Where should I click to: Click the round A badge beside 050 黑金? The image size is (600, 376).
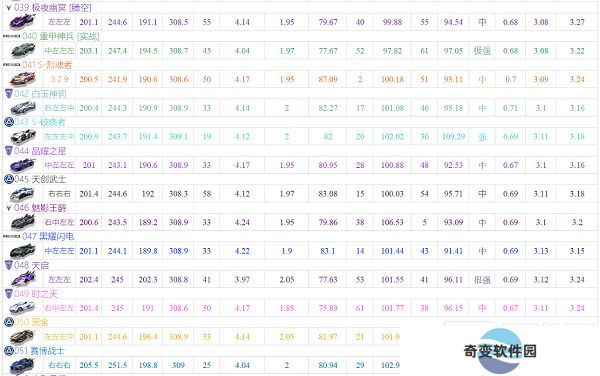click(x=8, y=322)
